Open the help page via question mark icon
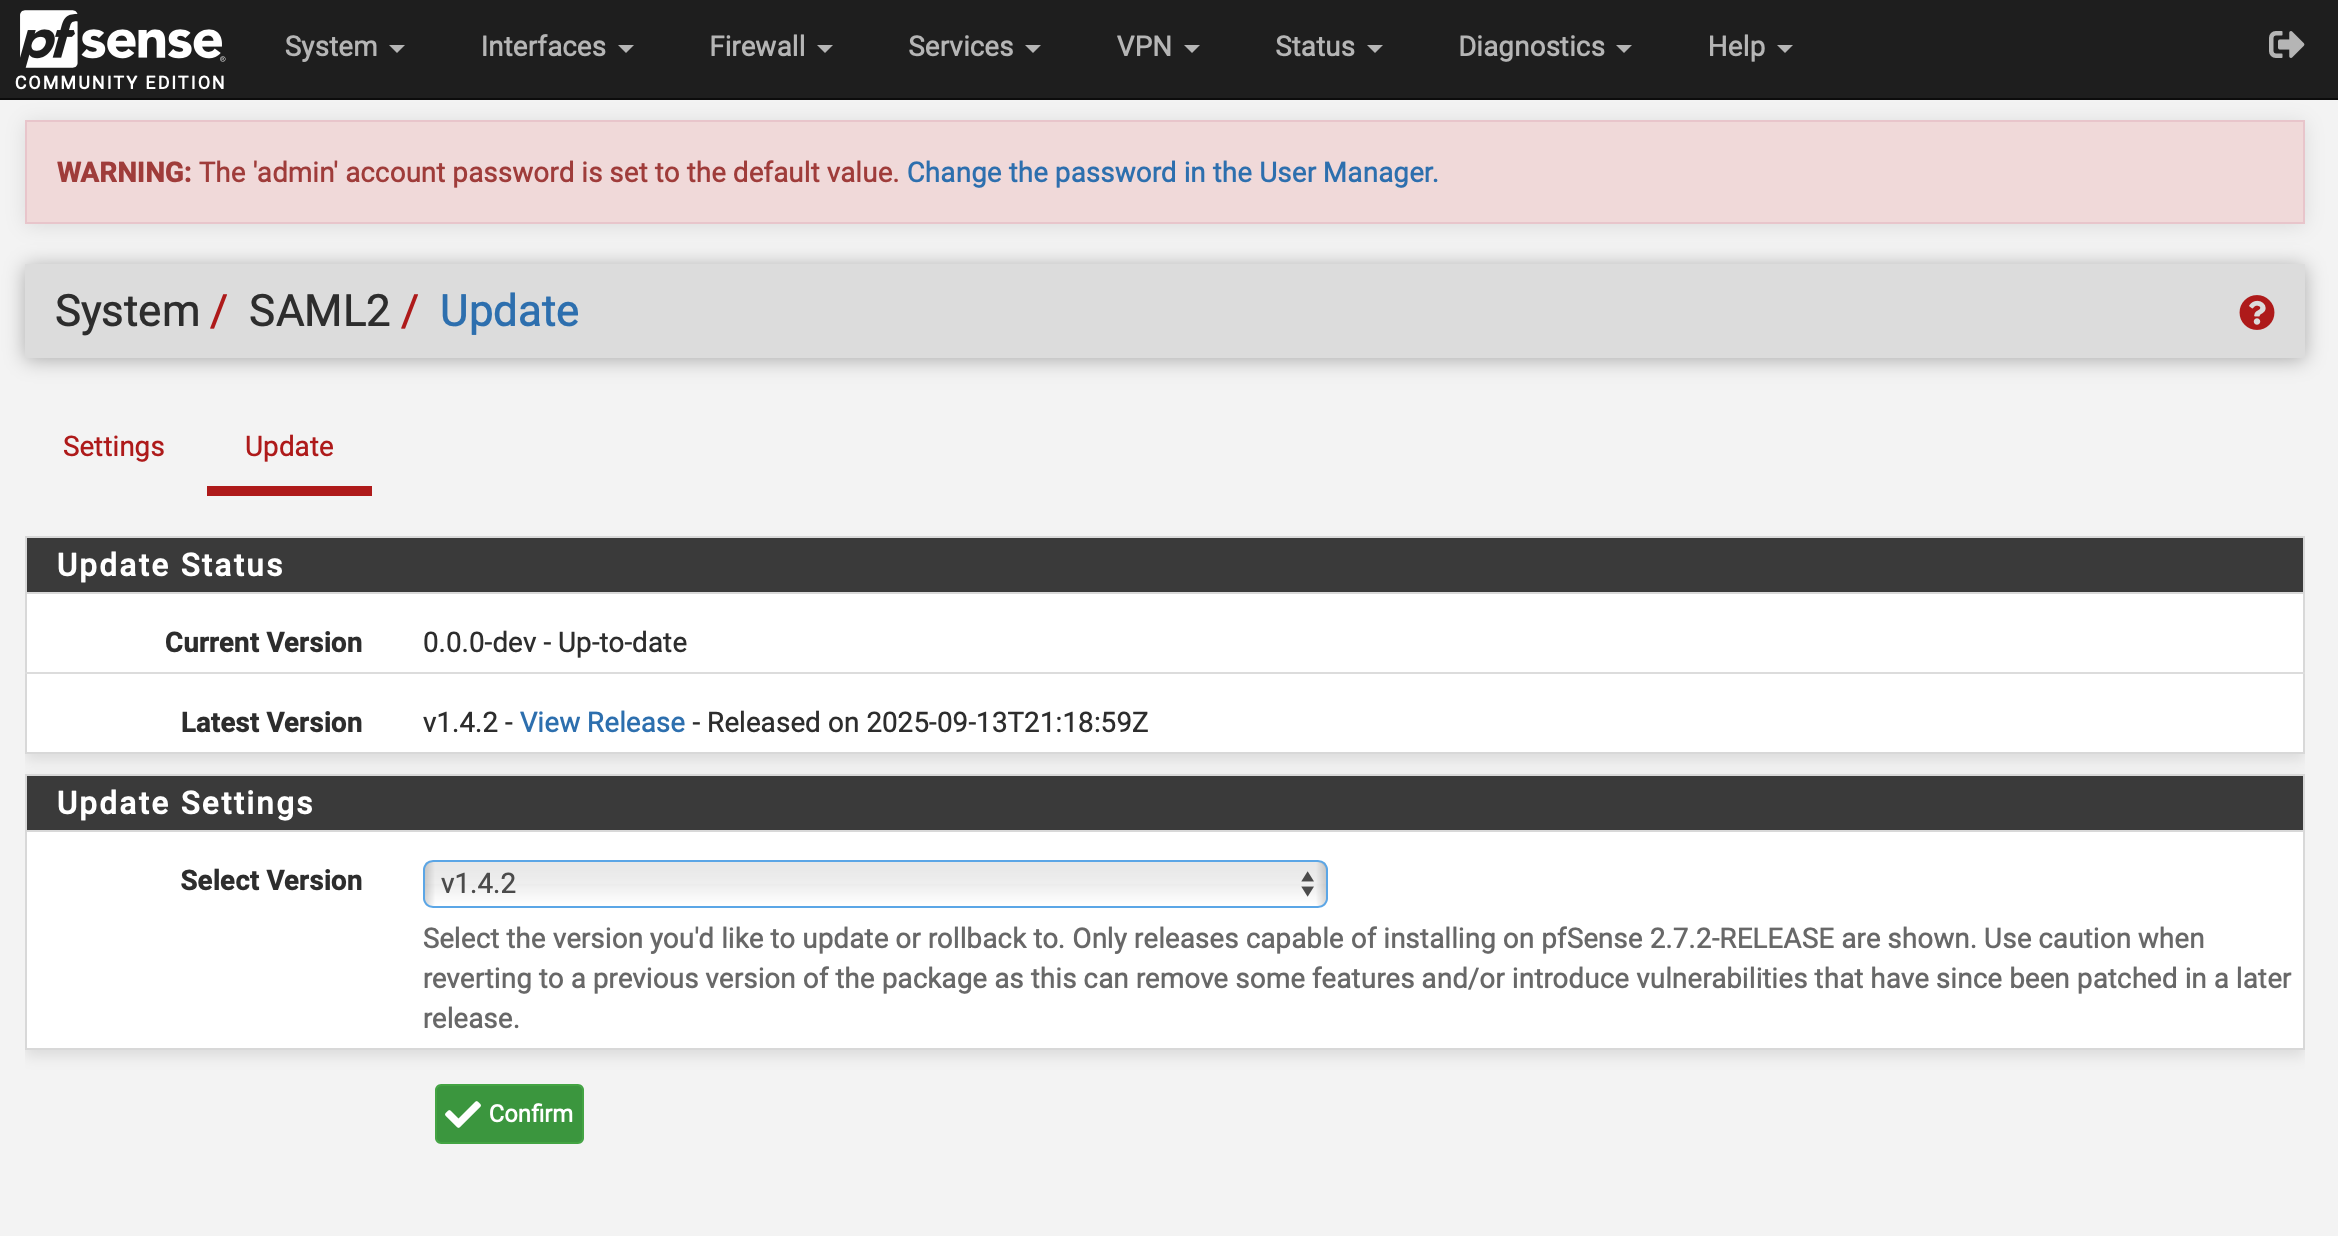Viewport: 2338px width, 1236px height. pos(2257,313)
